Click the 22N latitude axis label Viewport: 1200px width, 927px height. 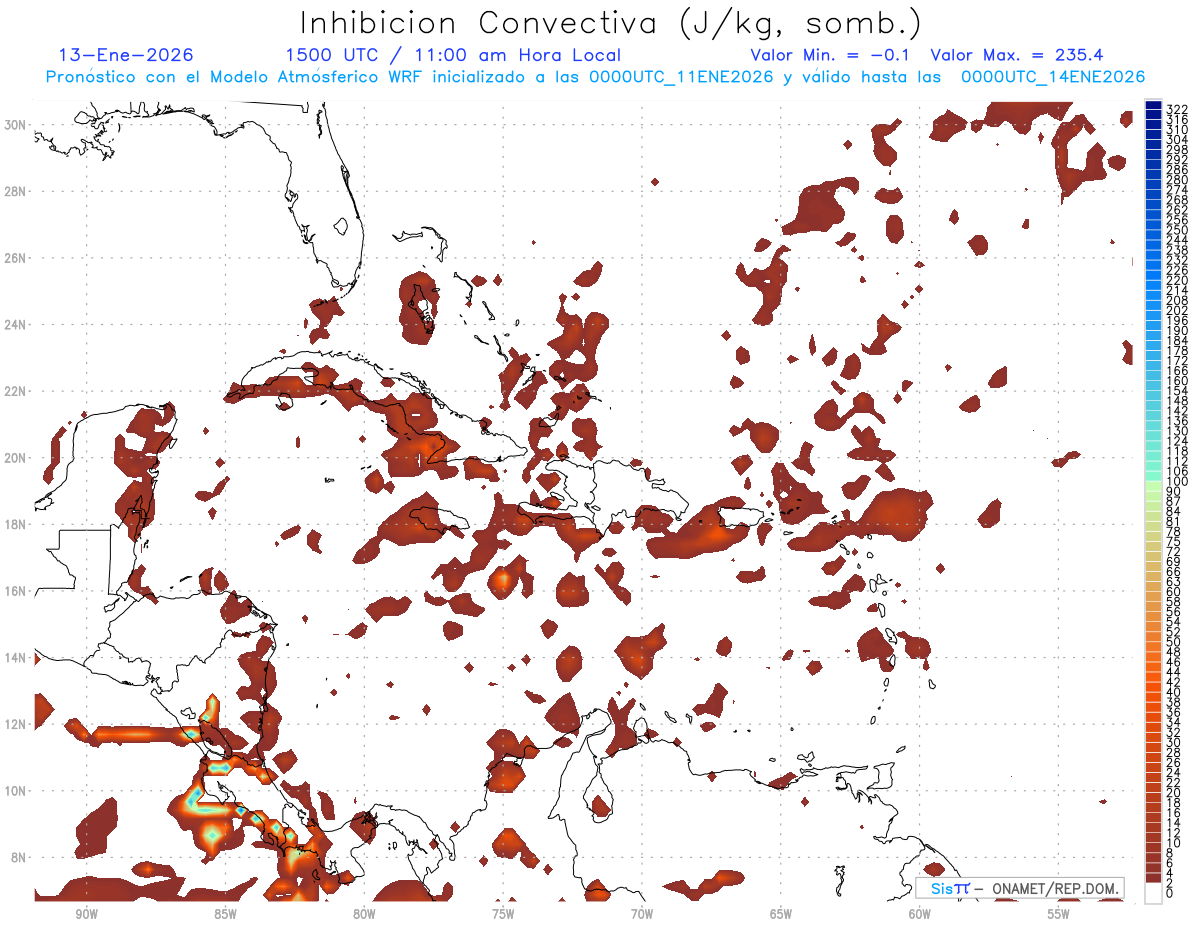(x=15, y=391)
